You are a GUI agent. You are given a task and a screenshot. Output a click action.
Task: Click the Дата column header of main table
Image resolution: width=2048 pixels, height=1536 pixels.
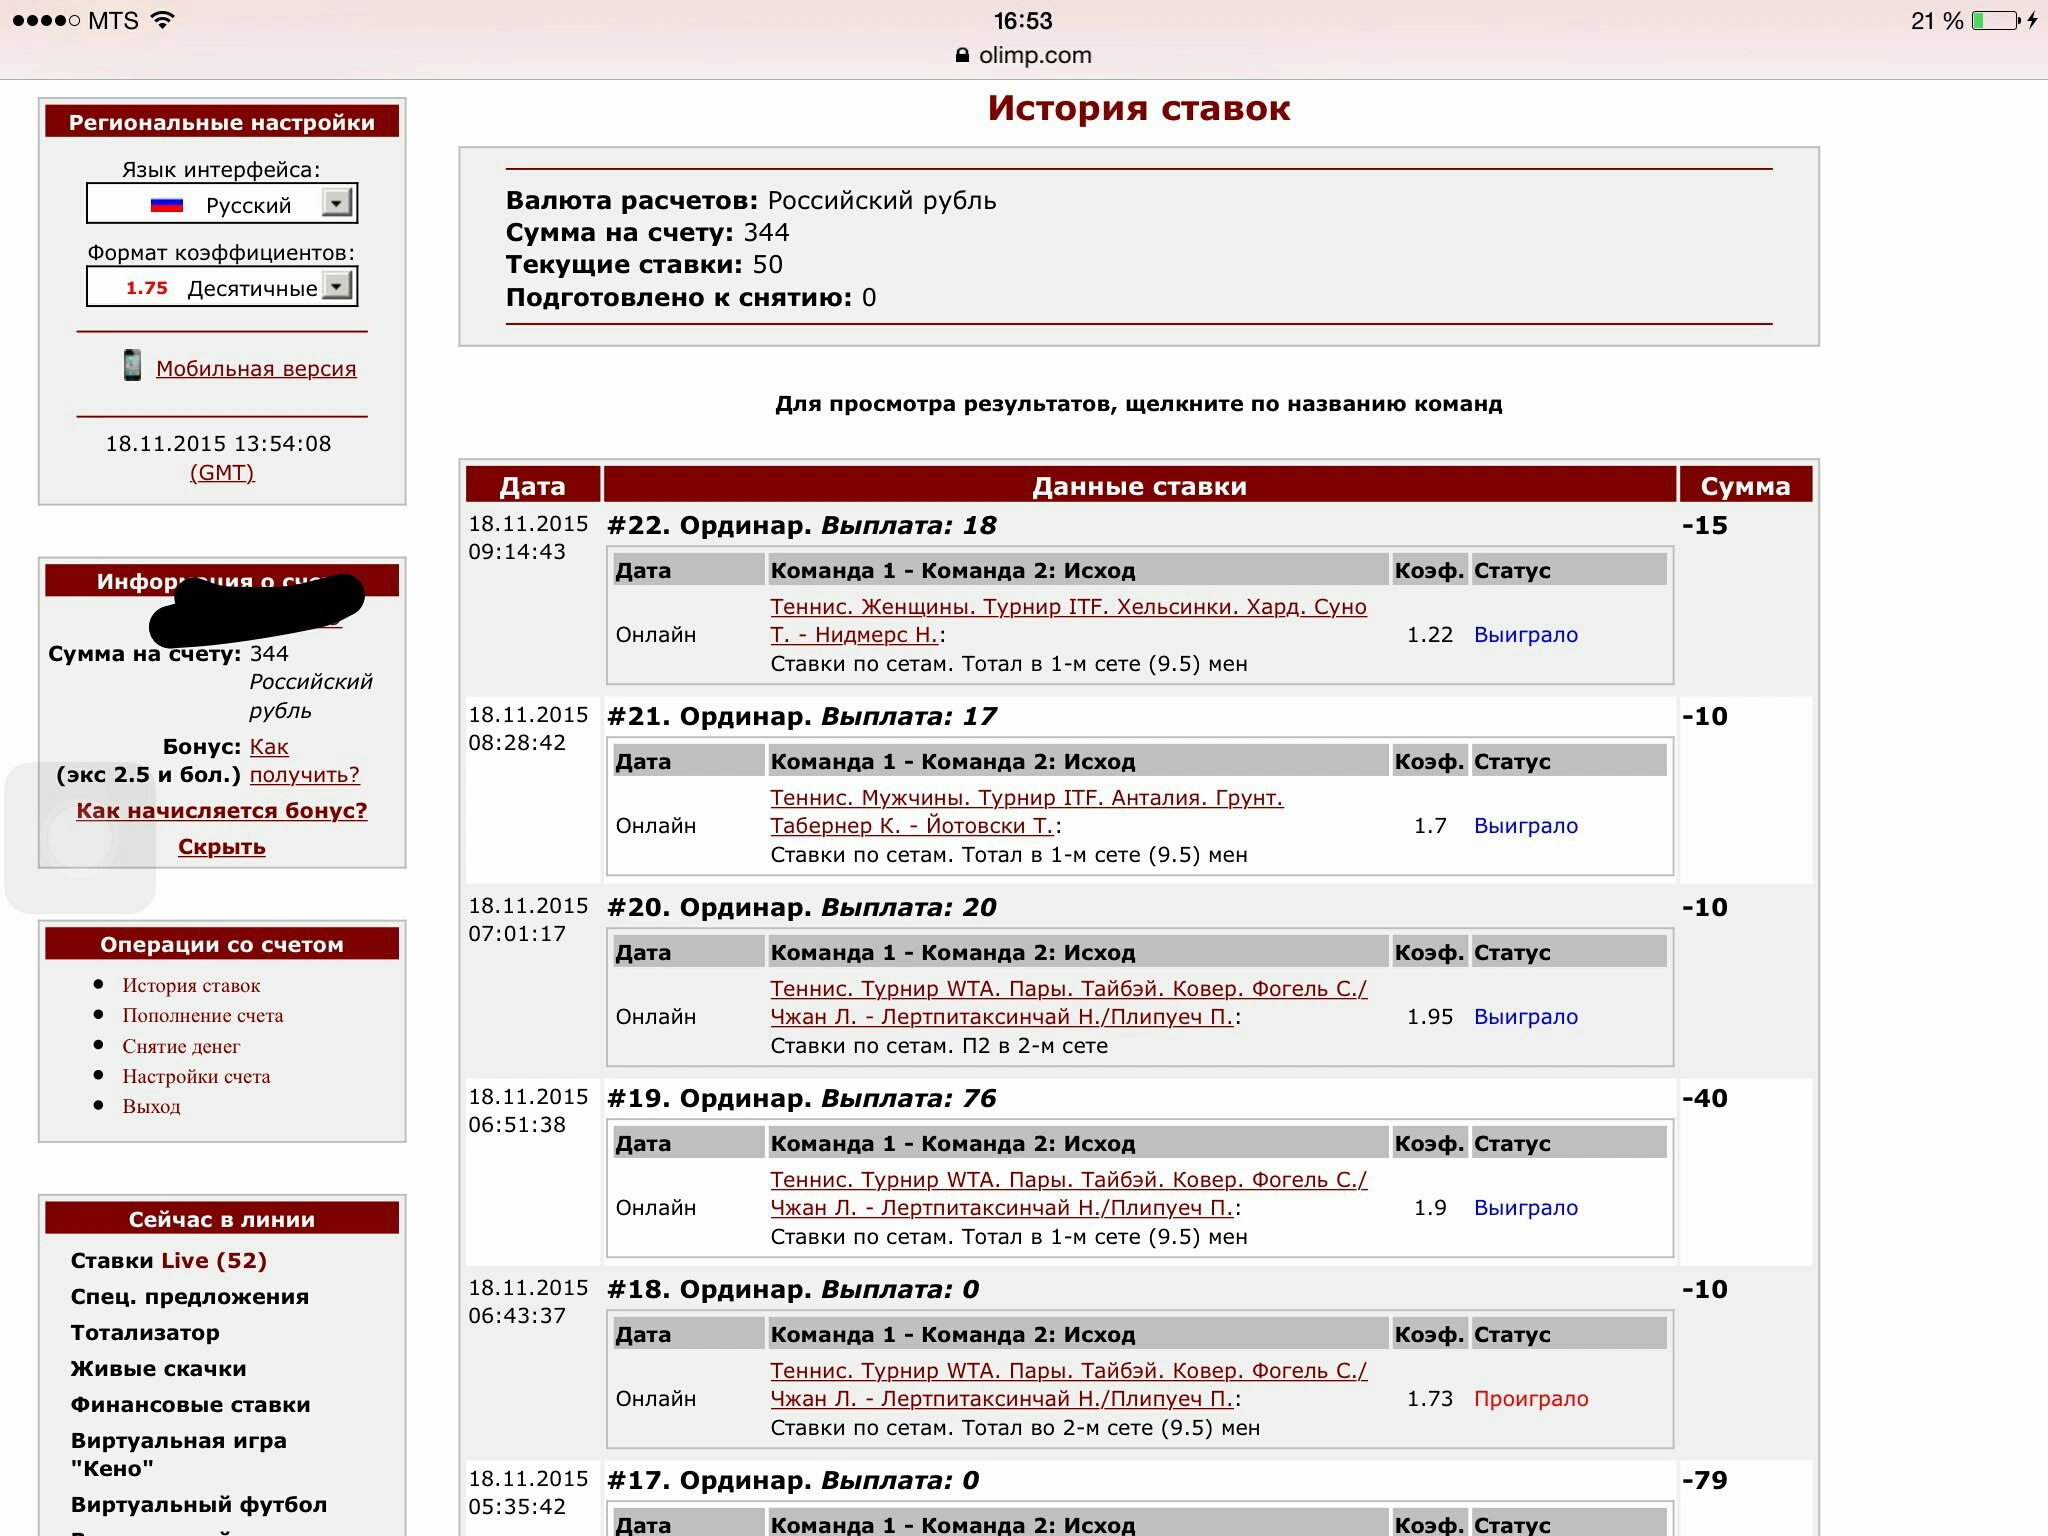[x=533, y=485]
